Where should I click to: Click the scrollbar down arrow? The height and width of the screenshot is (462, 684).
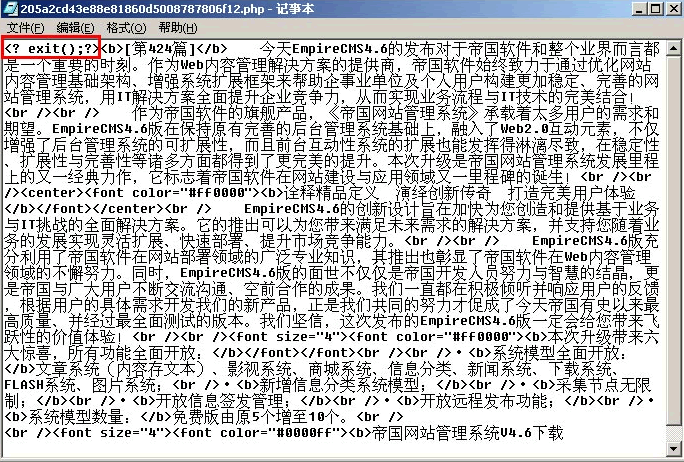click(674, 448)
